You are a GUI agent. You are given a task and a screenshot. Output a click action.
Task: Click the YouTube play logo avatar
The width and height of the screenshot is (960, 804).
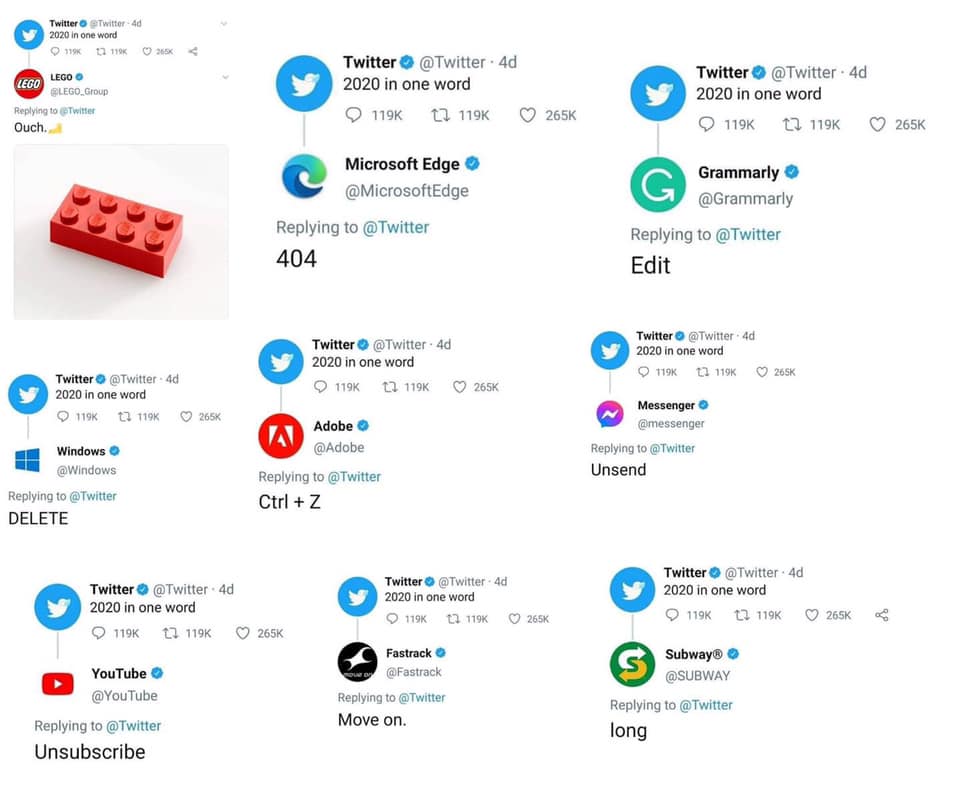pyautogui.click(x=57, y=684)
